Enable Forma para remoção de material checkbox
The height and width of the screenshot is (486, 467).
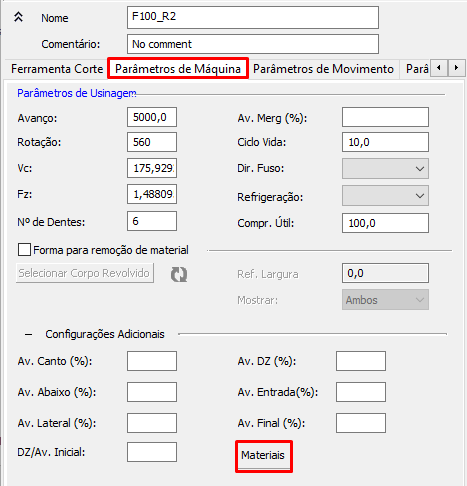[24, 250]
